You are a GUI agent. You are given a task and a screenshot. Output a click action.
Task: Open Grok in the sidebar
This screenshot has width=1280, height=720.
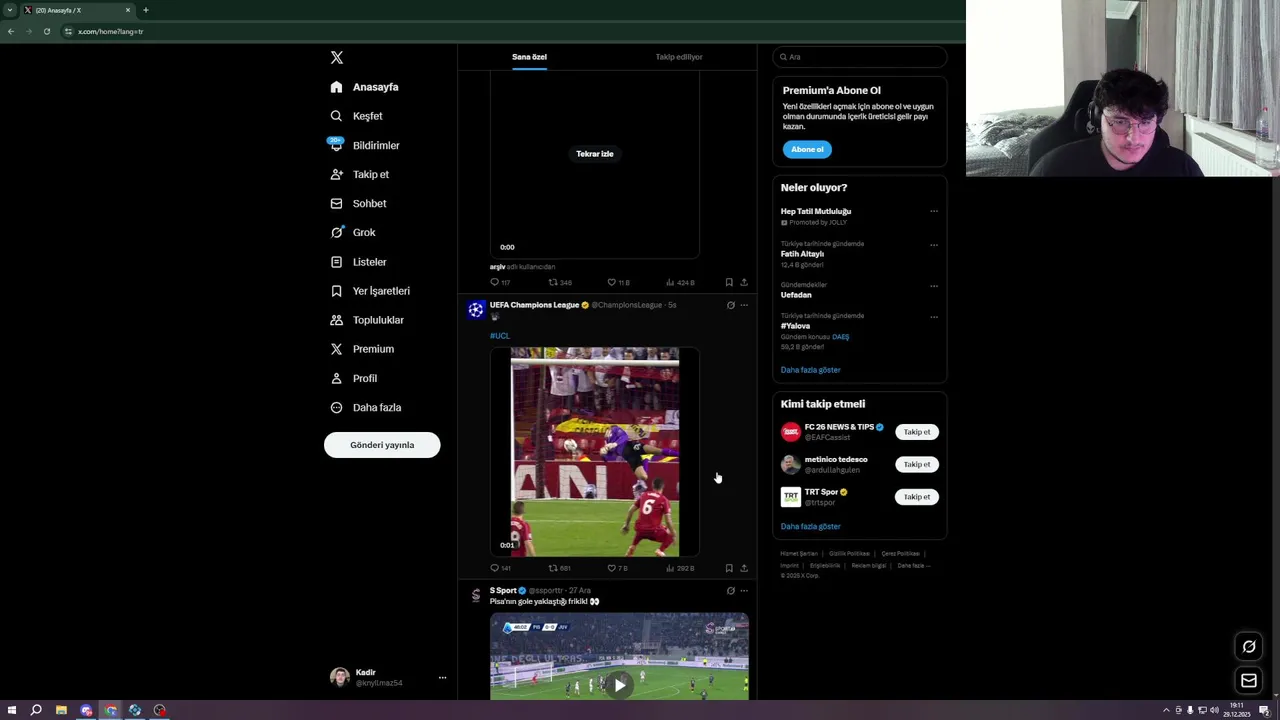coord(353,232)
